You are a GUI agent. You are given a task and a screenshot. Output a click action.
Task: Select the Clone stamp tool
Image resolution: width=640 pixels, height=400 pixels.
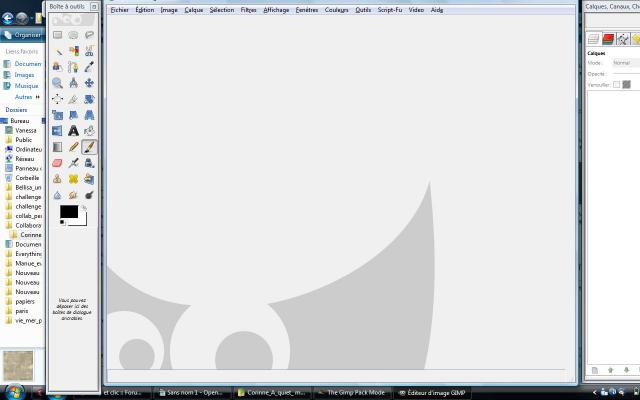click(x=58, y=179)
